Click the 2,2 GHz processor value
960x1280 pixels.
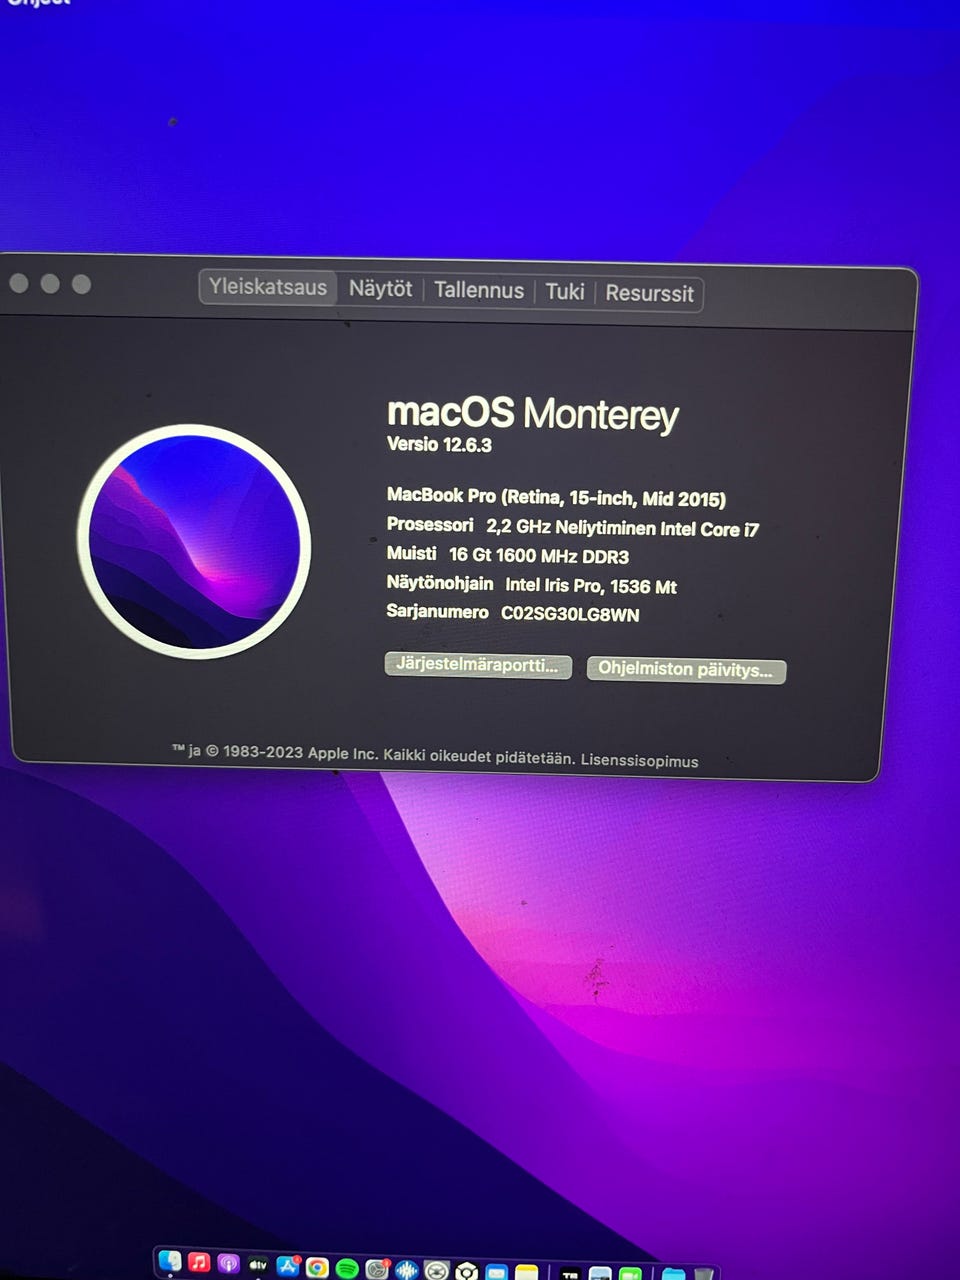coord(622,528)
